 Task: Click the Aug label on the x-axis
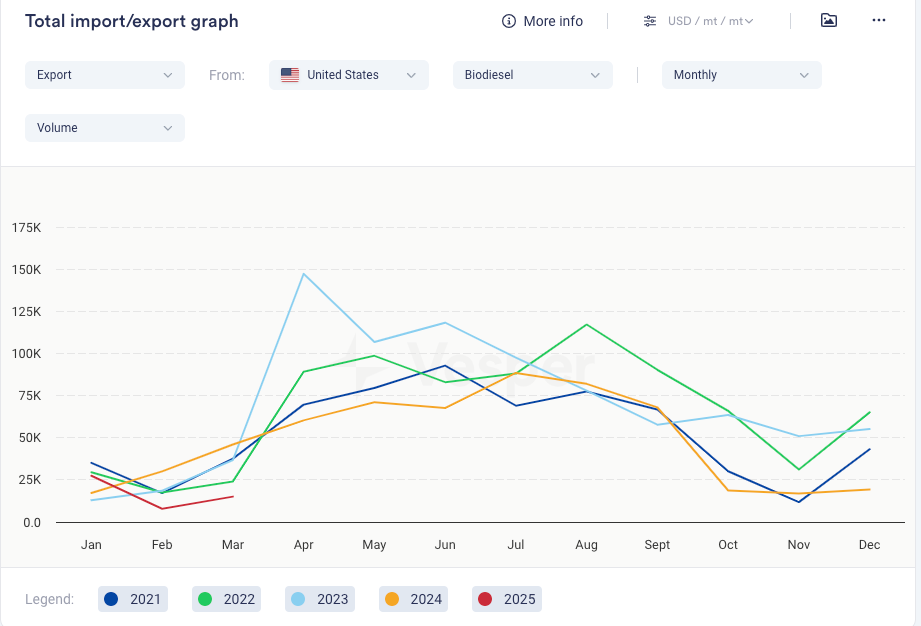point(586,545)
